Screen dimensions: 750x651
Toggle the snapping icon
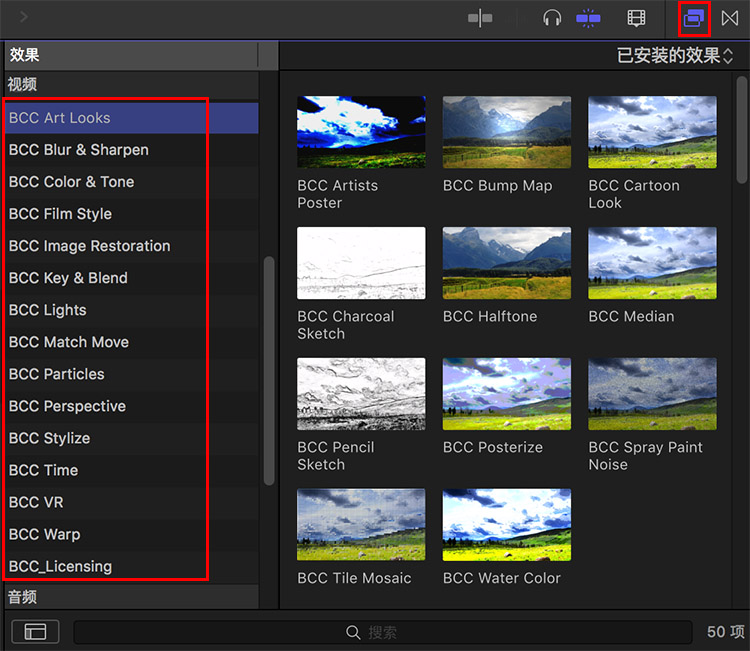coord(588,18)
